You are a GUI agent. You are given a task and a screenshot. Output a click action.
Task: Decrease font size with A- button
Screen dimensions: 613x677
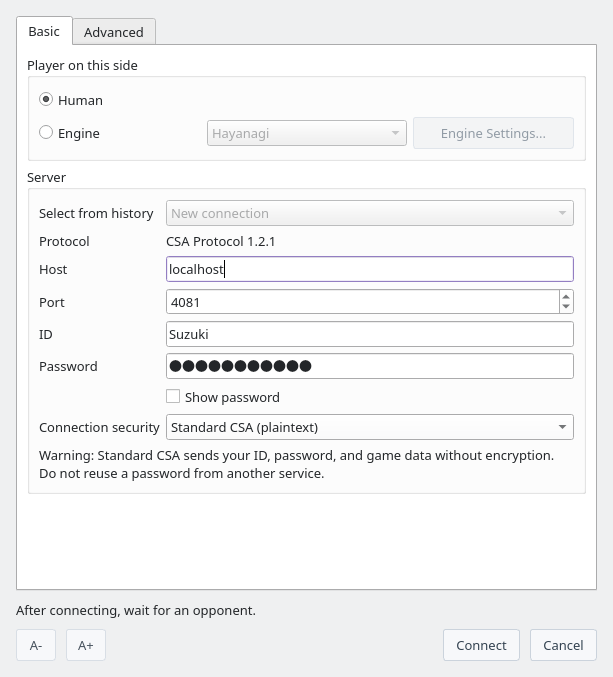pyautogui.click(x=36, y=645)
